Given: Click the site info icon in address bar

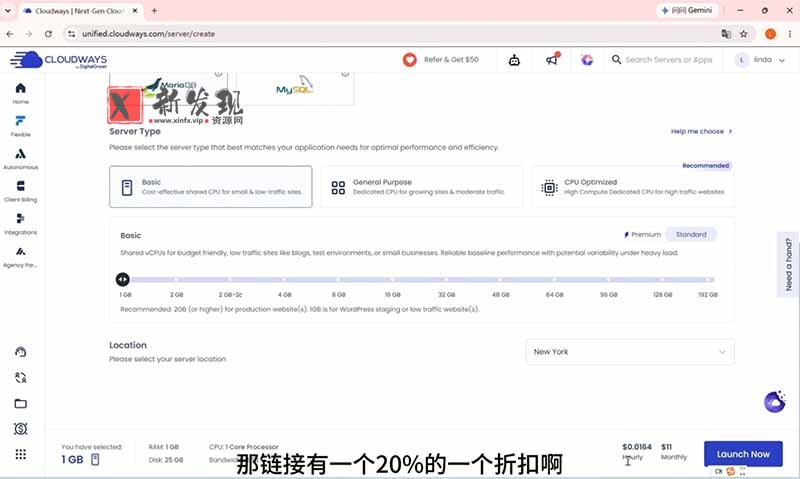Looking at the screenshot, I should point(71,34).
